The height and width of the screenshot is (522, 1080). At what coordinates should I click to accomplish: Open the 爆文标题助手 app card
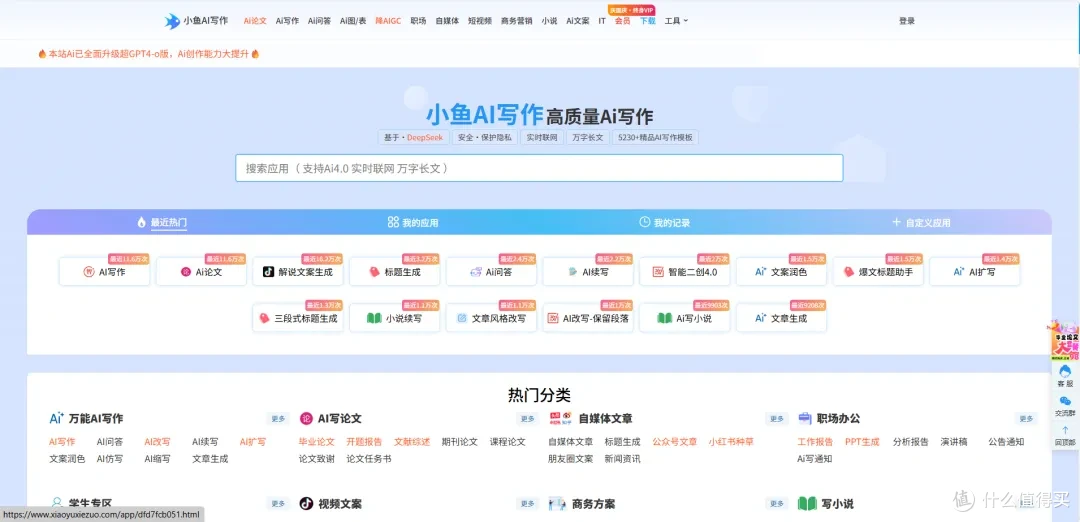coord(878,272)
